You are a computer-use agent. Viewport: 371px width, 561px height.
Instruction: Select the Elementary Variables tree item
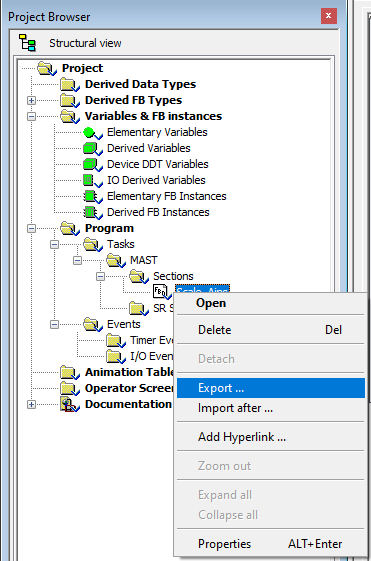pyautogui.click(x=157, y=132)
